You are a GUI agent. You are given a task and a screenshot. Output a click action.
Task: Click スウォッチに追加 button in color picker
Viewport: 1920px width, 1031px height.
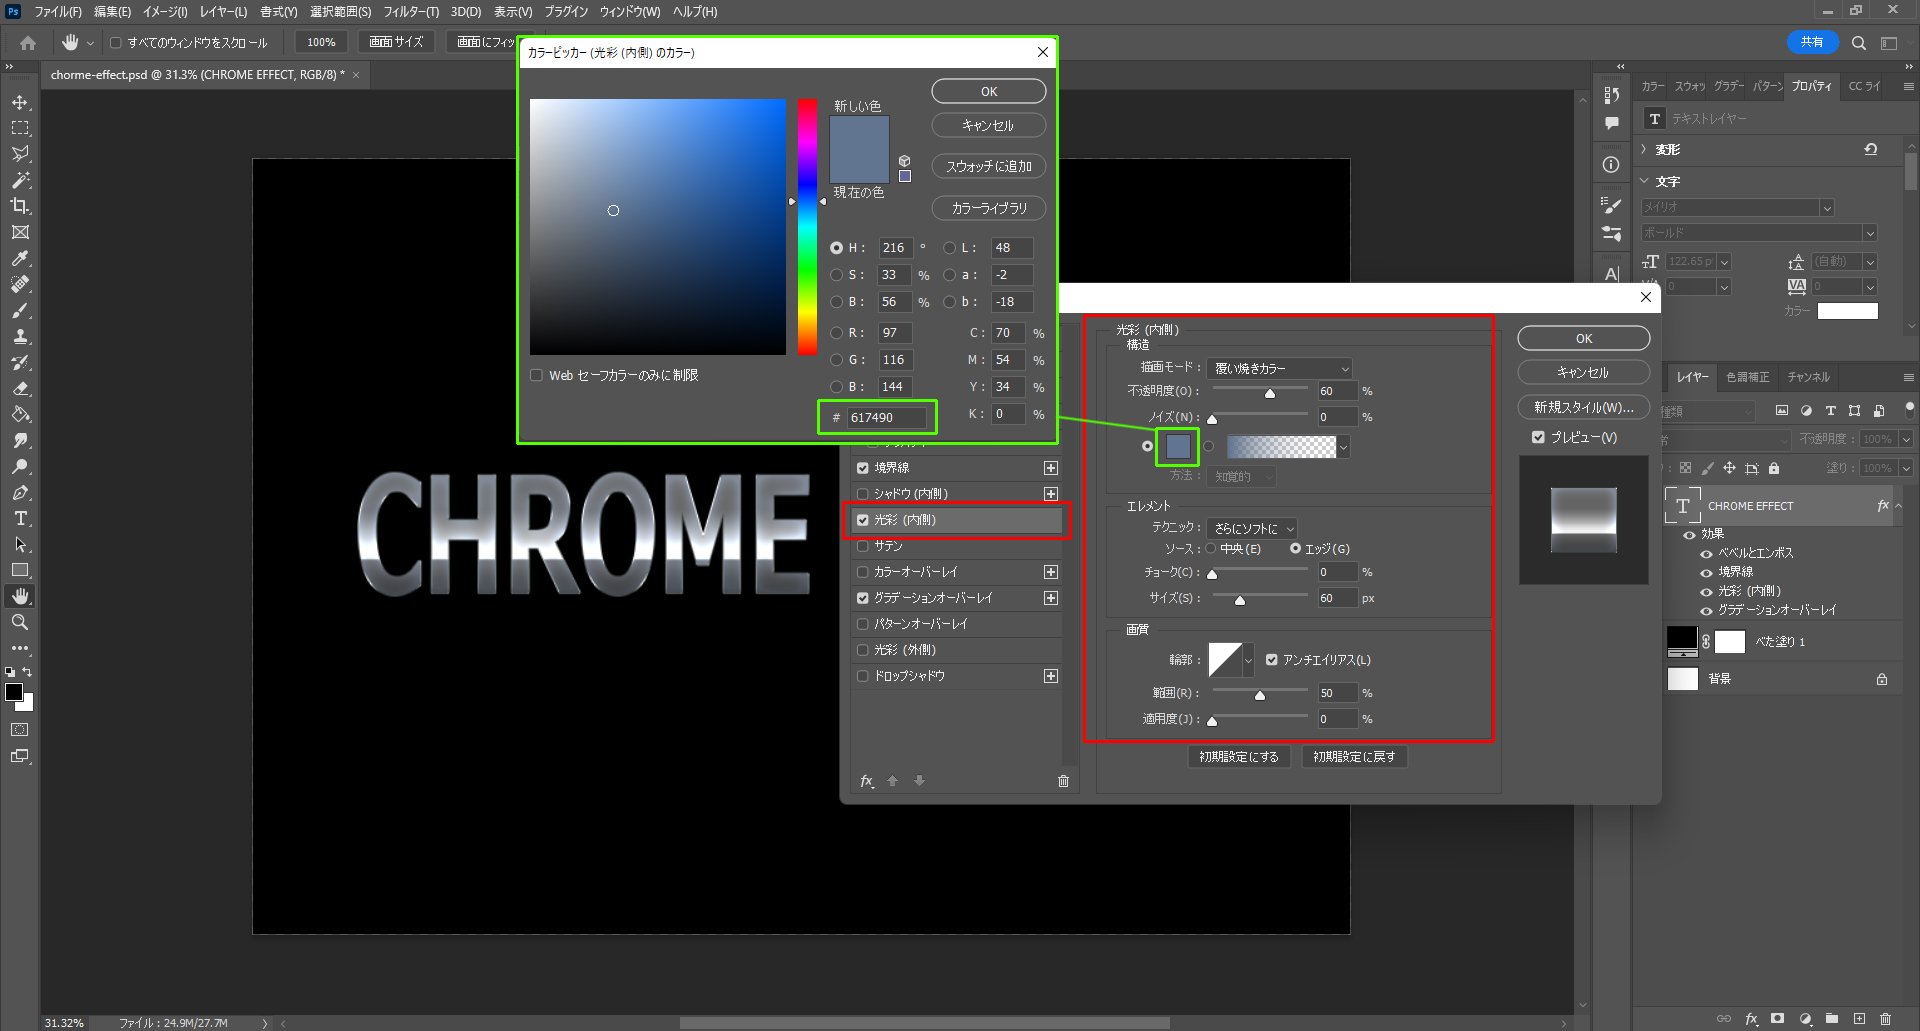tap(988, 166)
